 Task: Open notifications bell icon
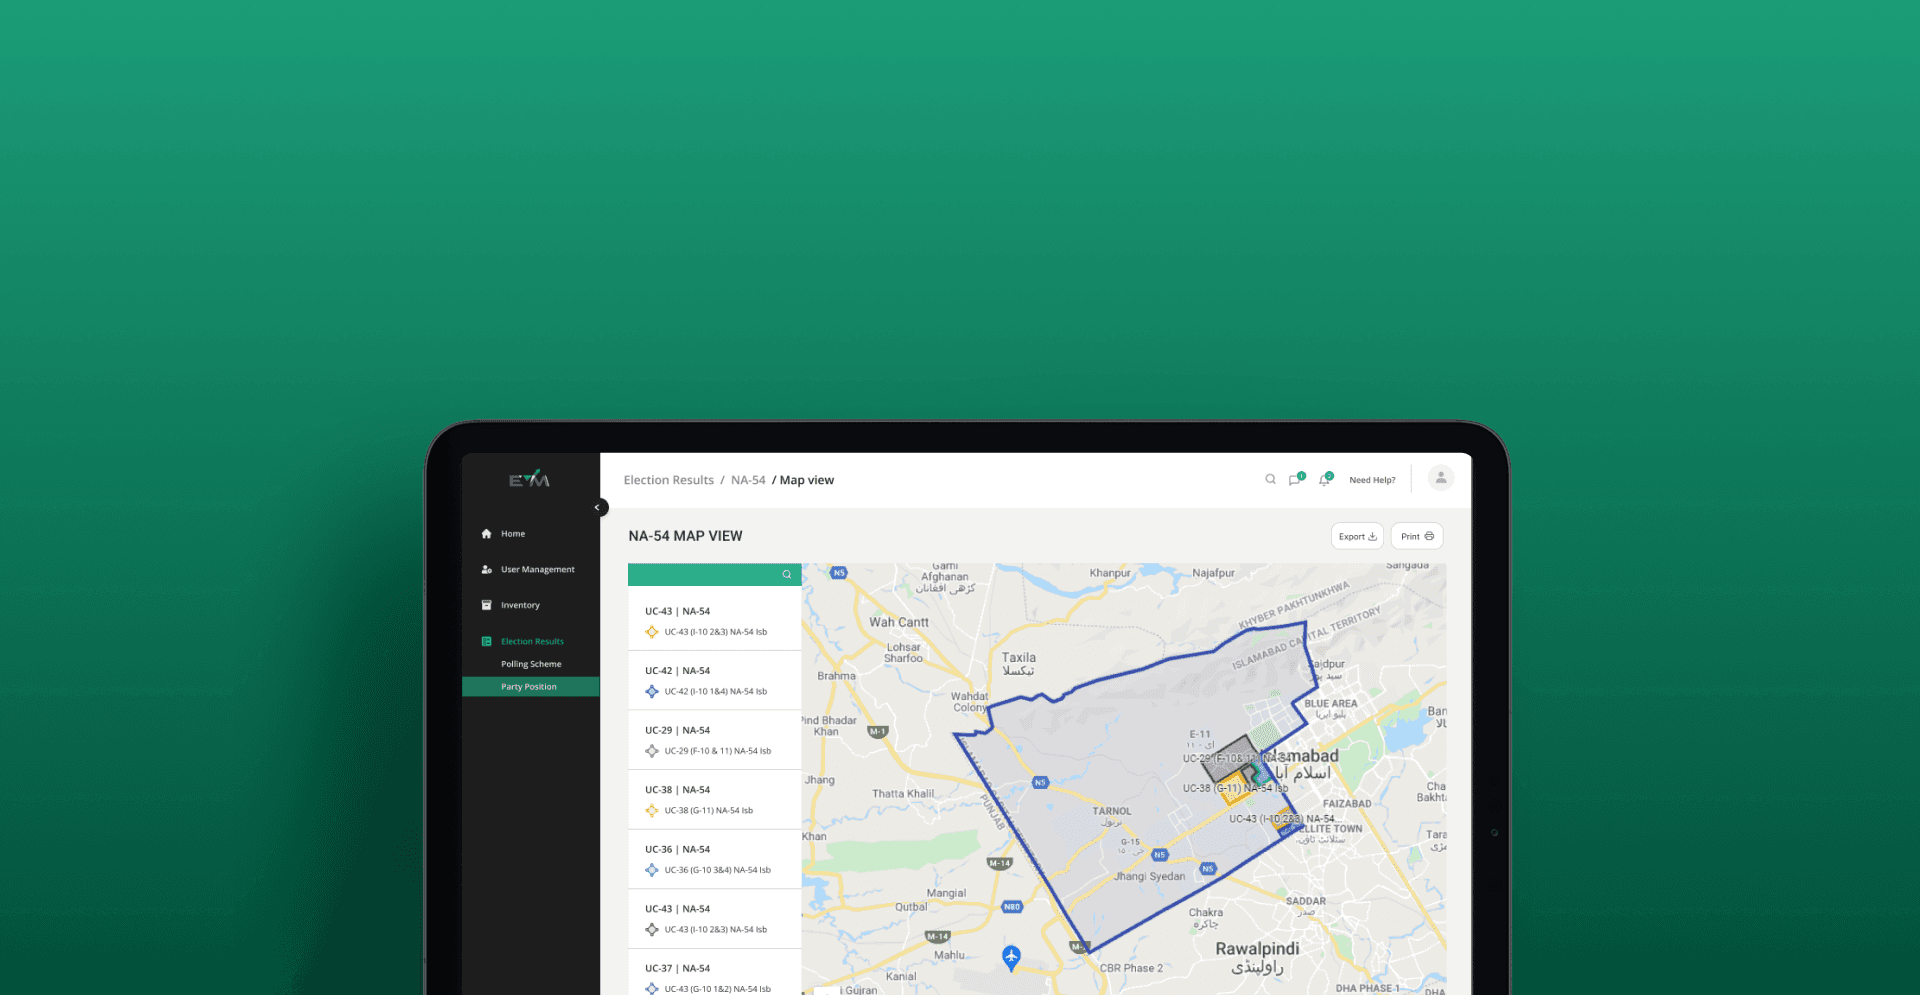[x=1325, y=480]
